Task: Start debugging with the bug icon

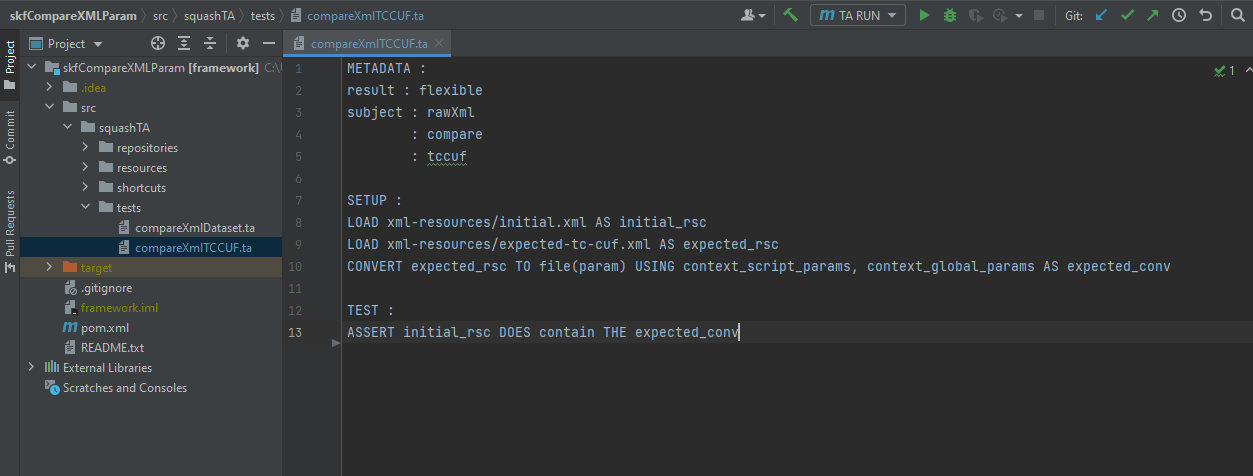Action: coord(950,15)
